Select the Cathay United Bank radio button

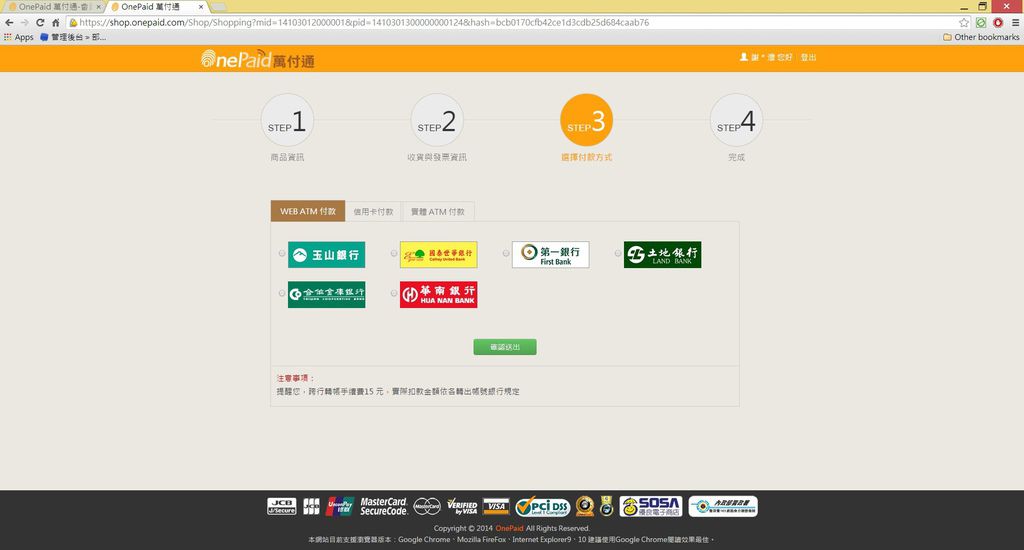[x=394, y=253]
